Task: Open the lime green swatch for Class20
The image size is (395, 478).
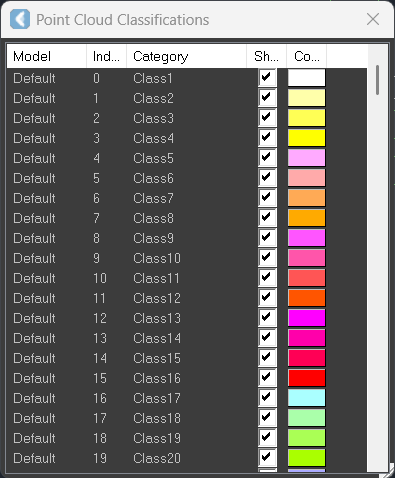Action: click(306, 458)
